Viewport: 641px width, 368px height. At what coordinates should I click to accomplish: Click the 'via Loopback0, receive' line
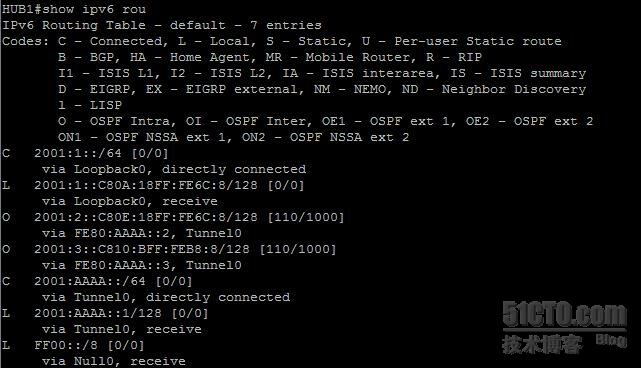[x=130, y=201]
